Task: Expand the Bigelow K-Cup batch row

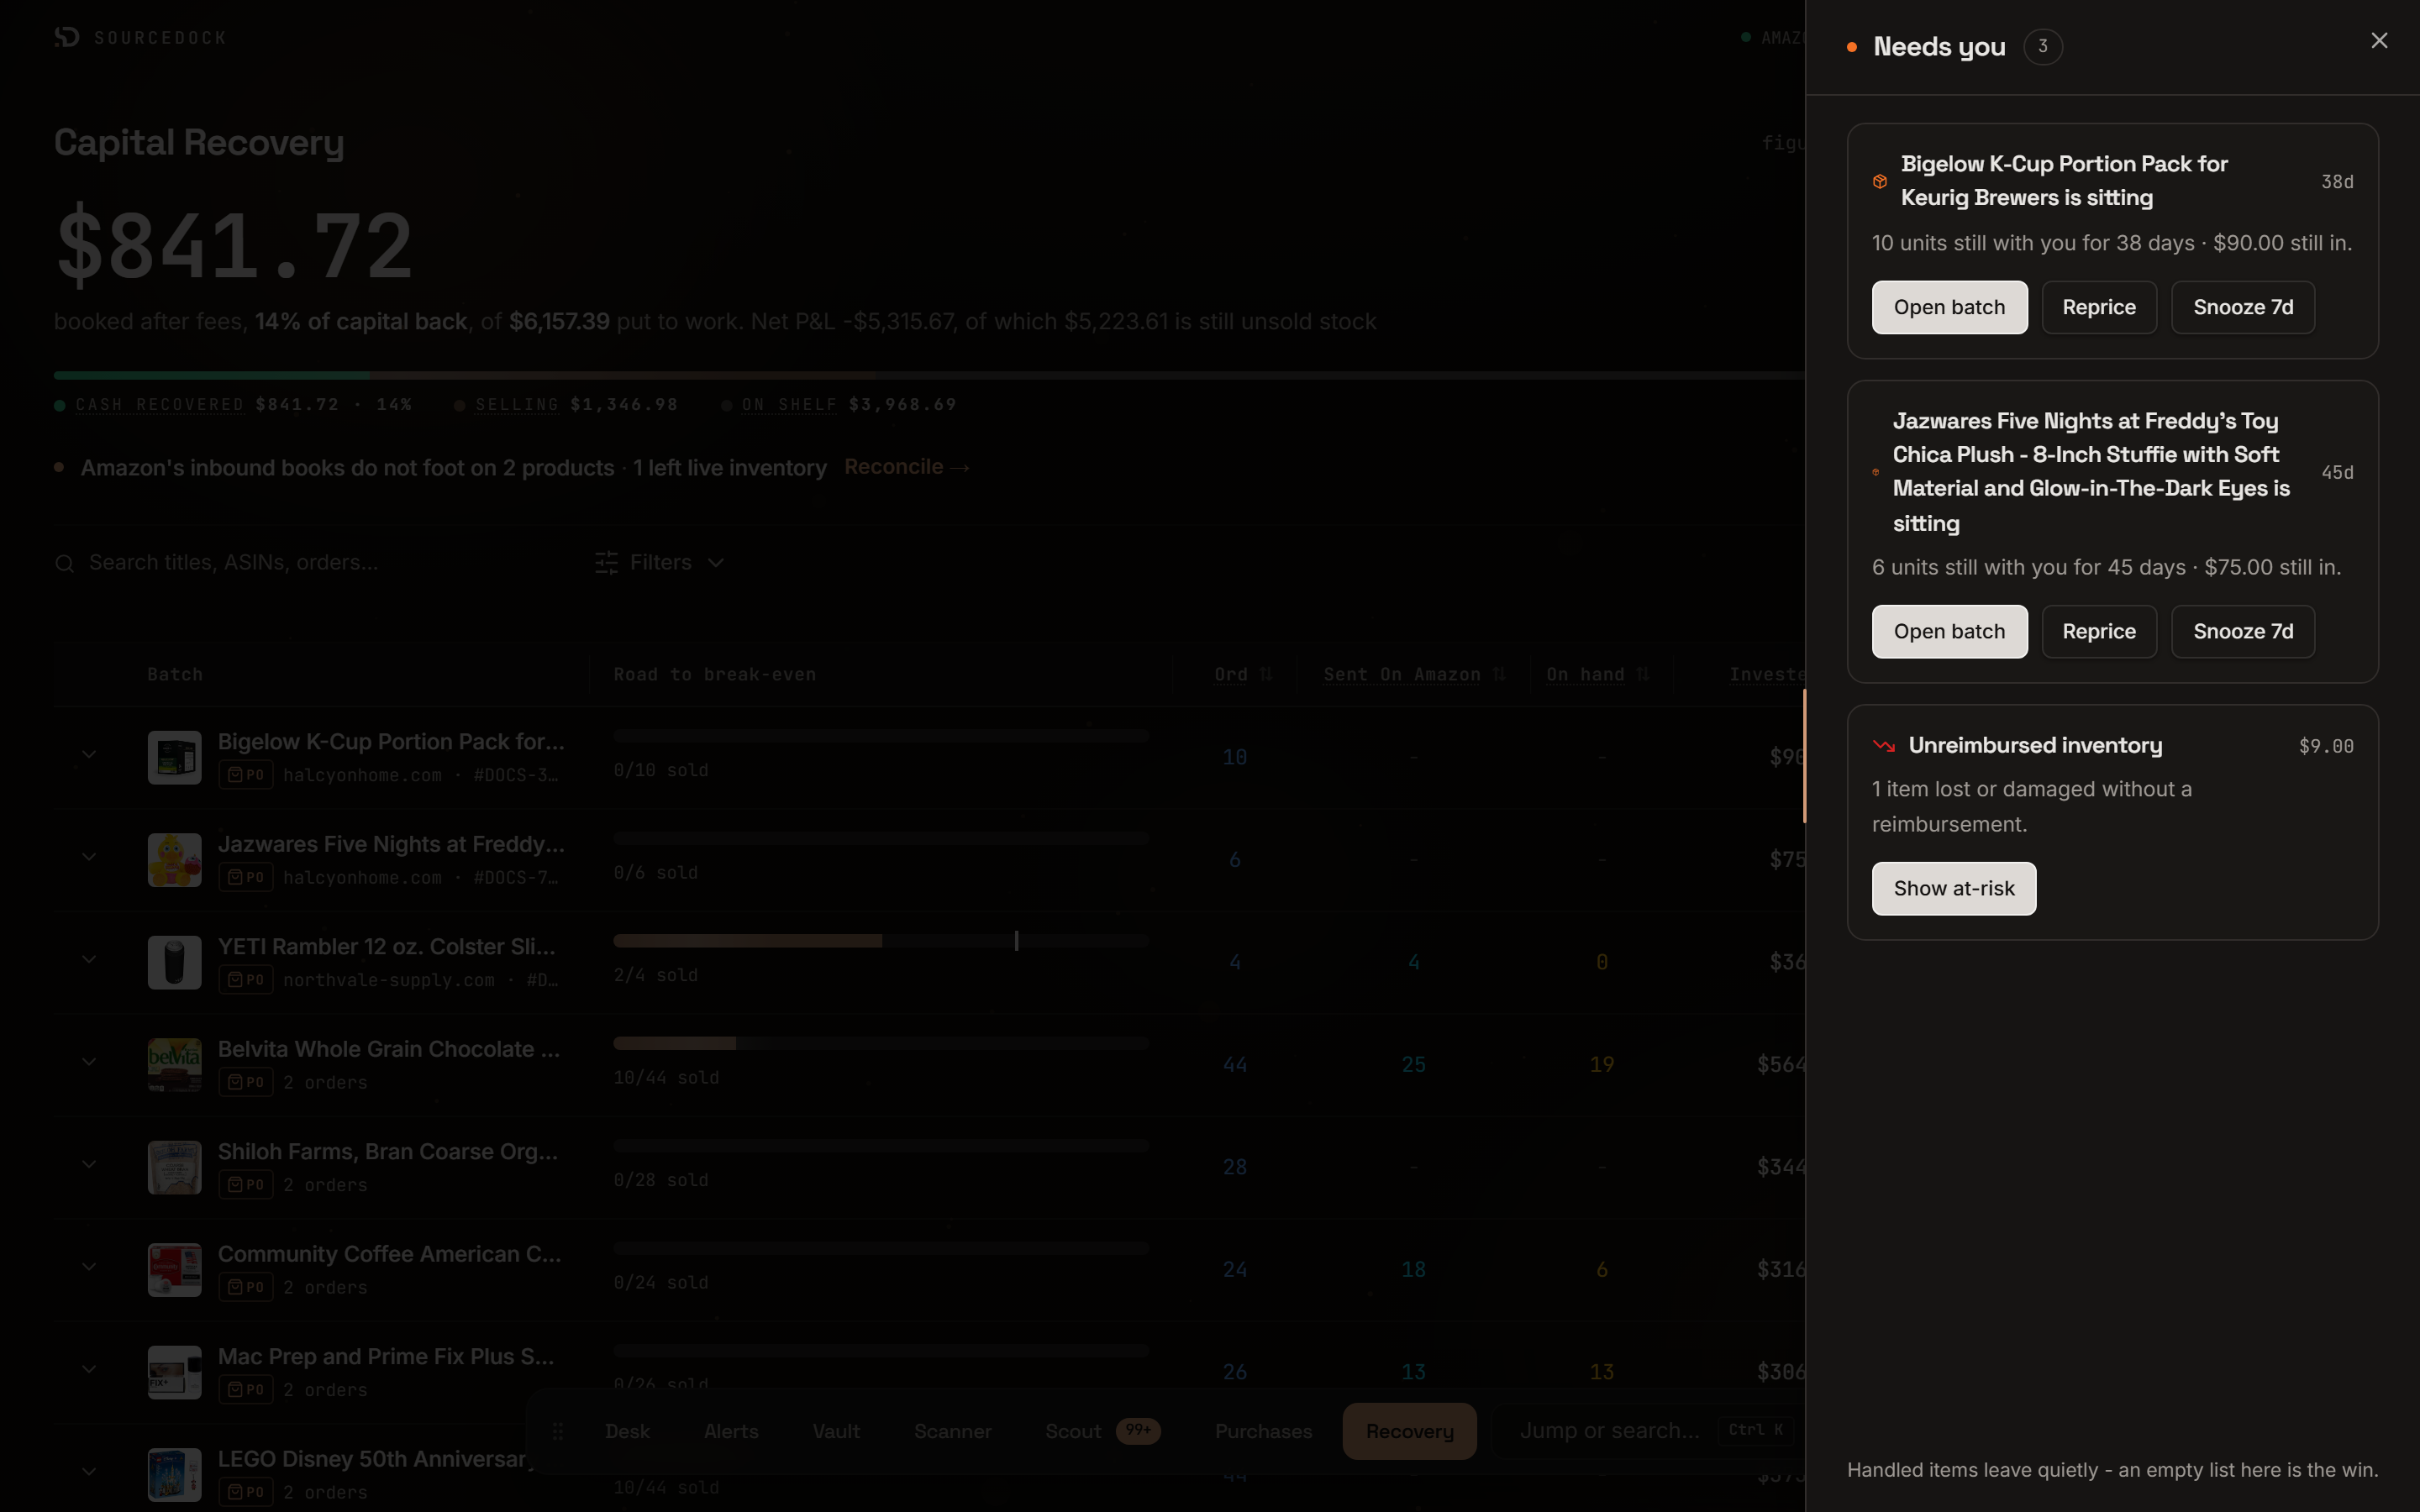Action: (89, 755)
